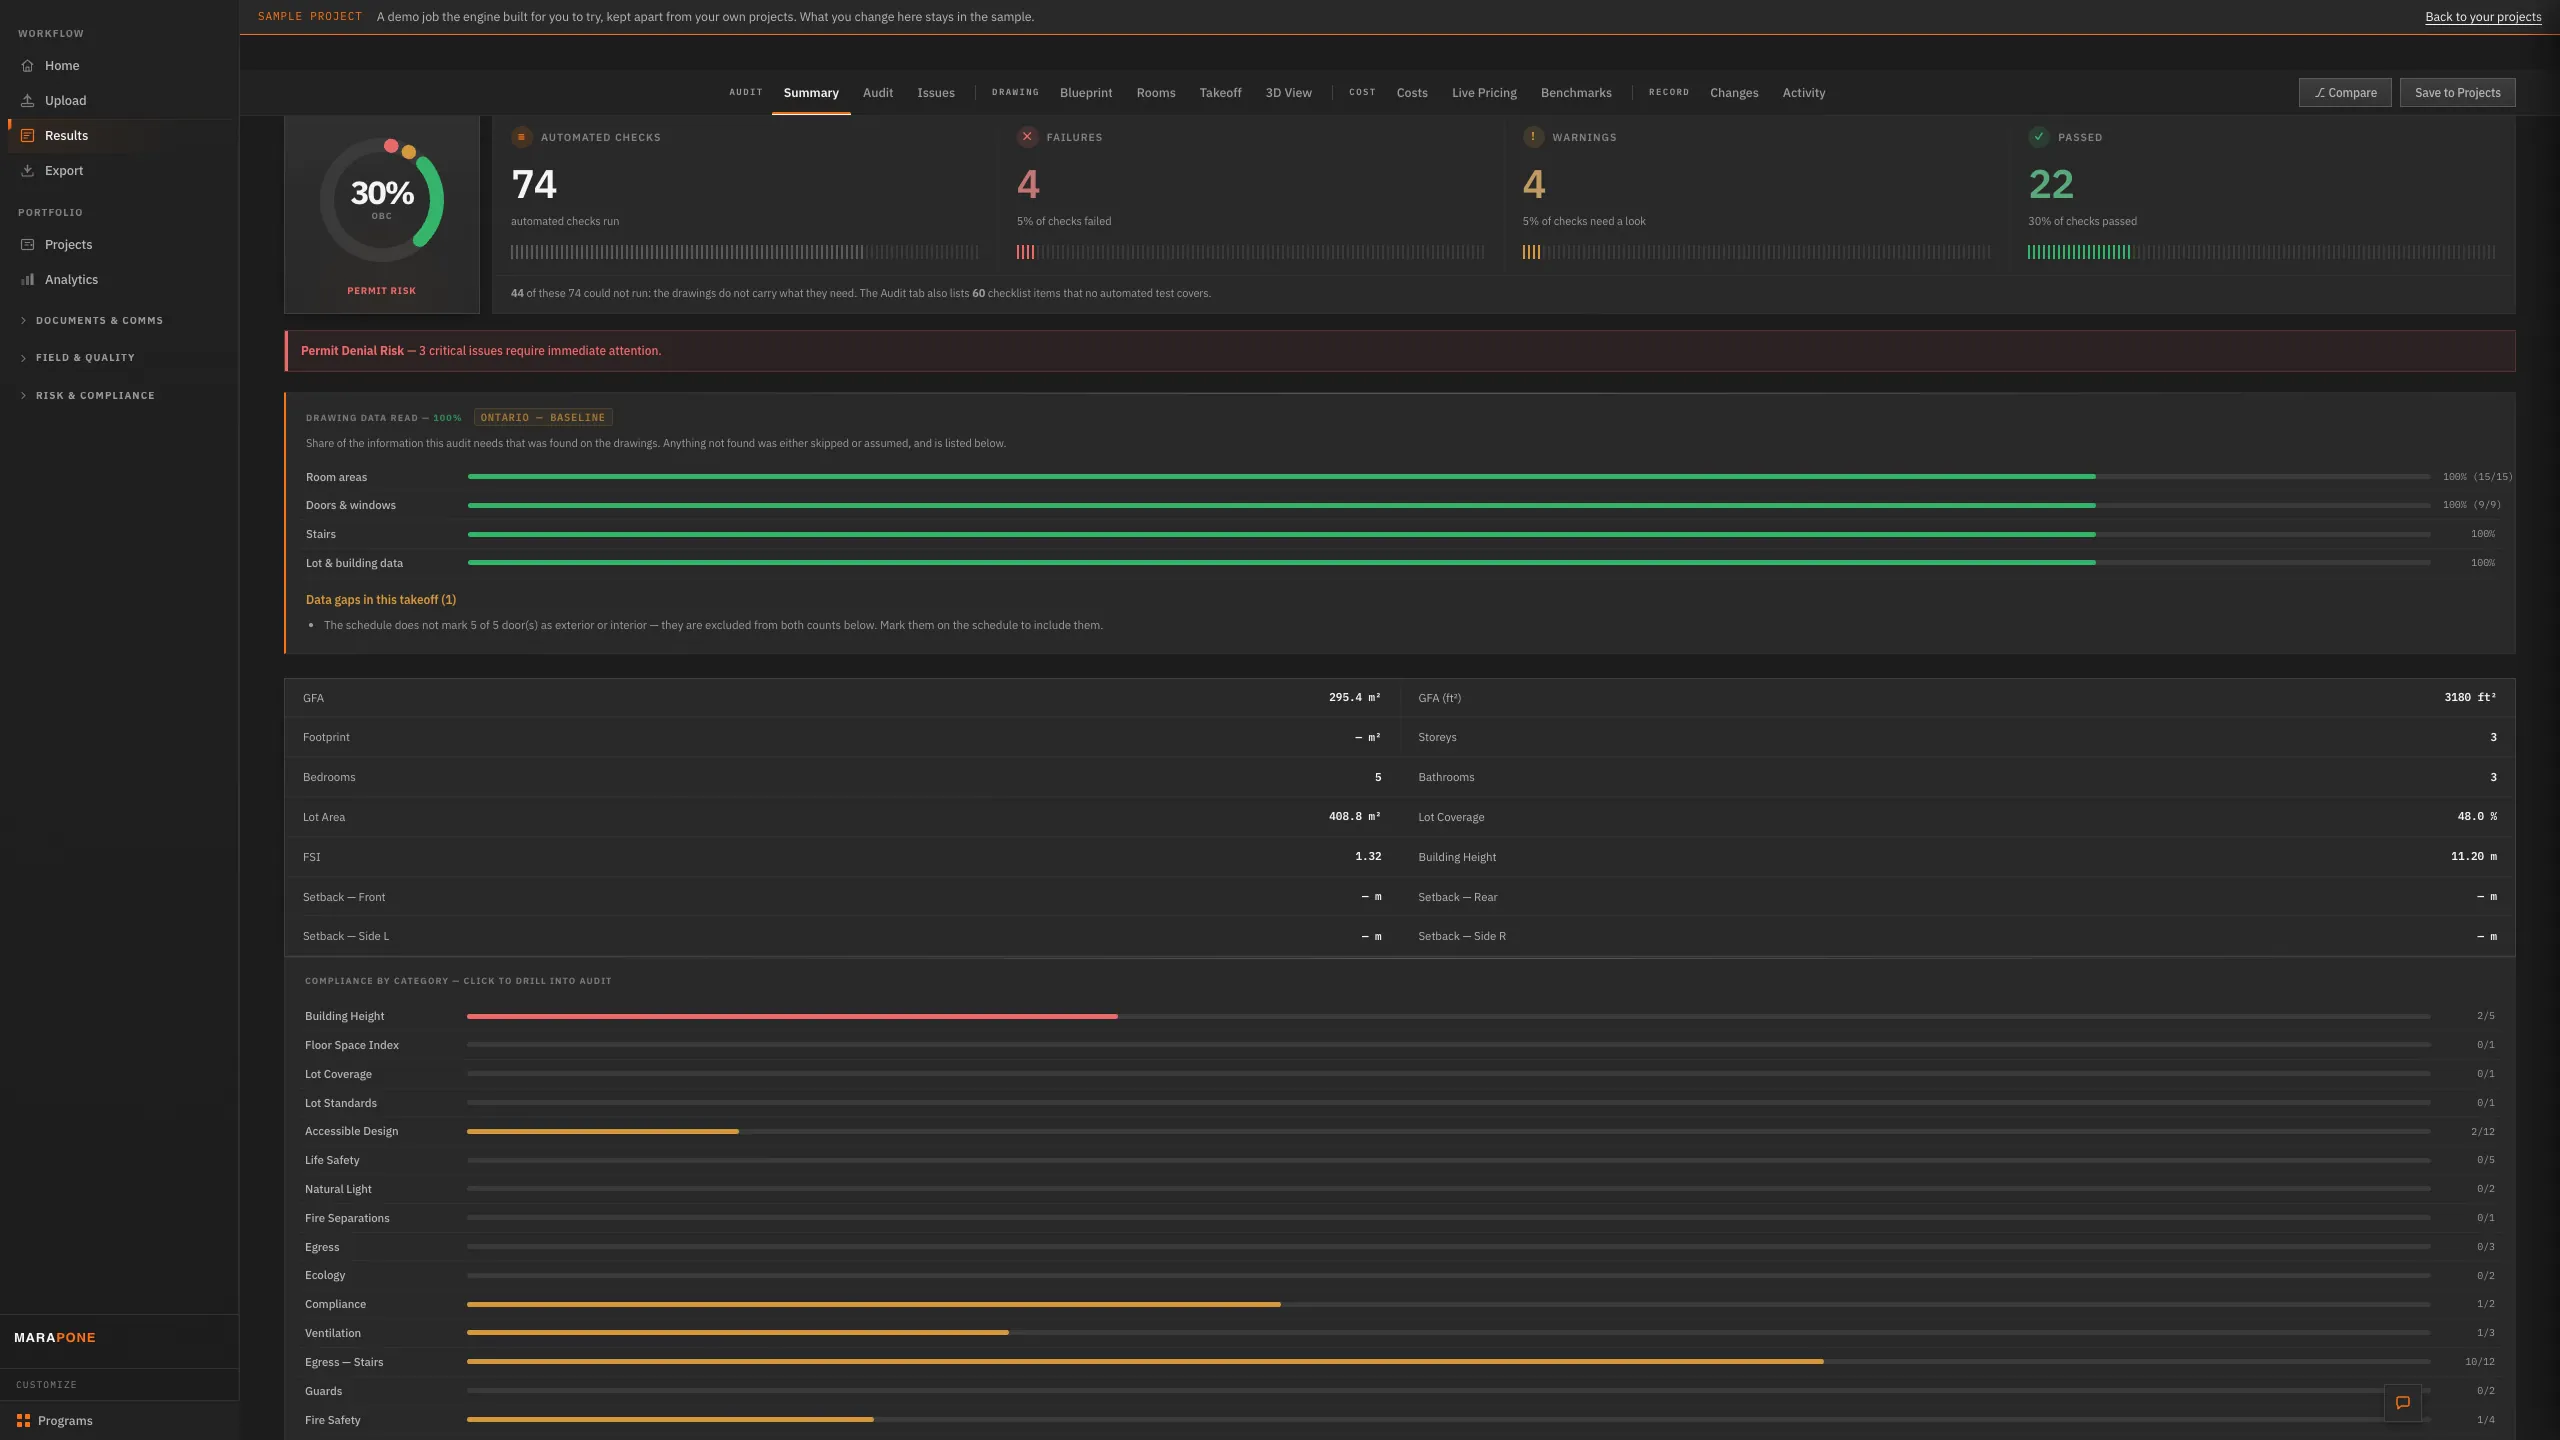This screenshot has height=1440, width=2560.
Task: Expand the Field & Quality section
Action: 78,358
